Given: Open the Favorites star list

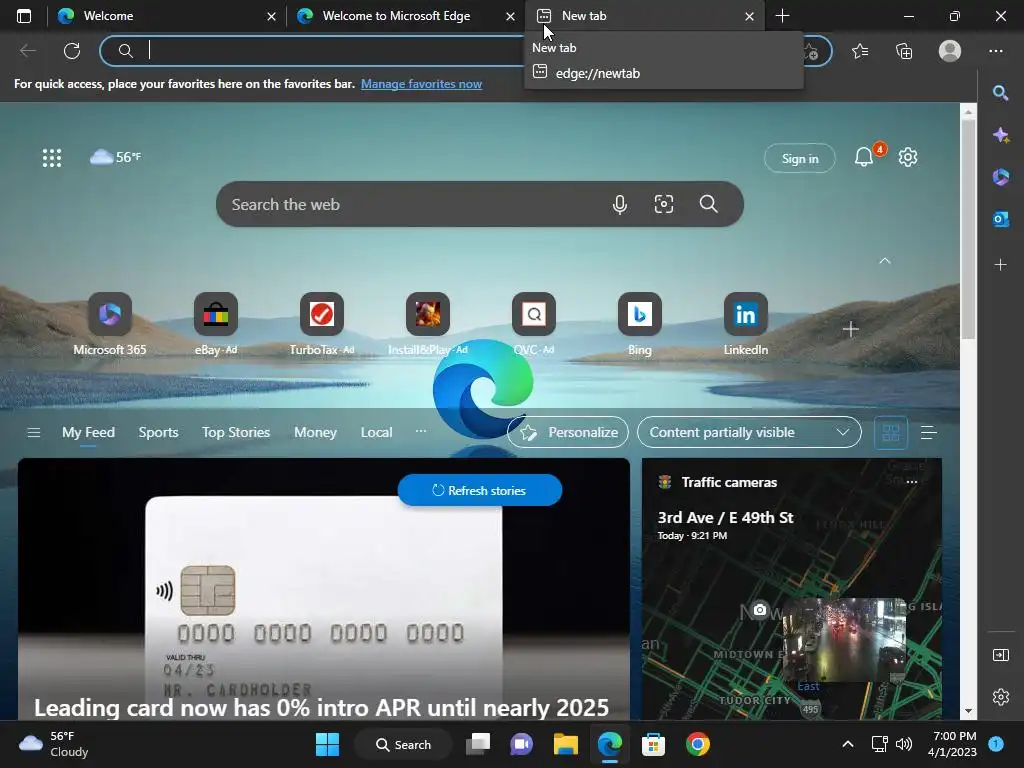Looking at the screenshot, I should pos(860,51).
